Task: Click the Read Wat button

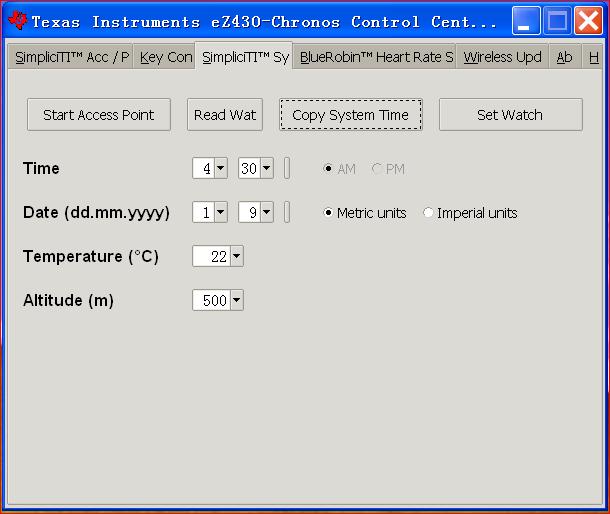Action: pyautogui.click(x=225, y=115)
